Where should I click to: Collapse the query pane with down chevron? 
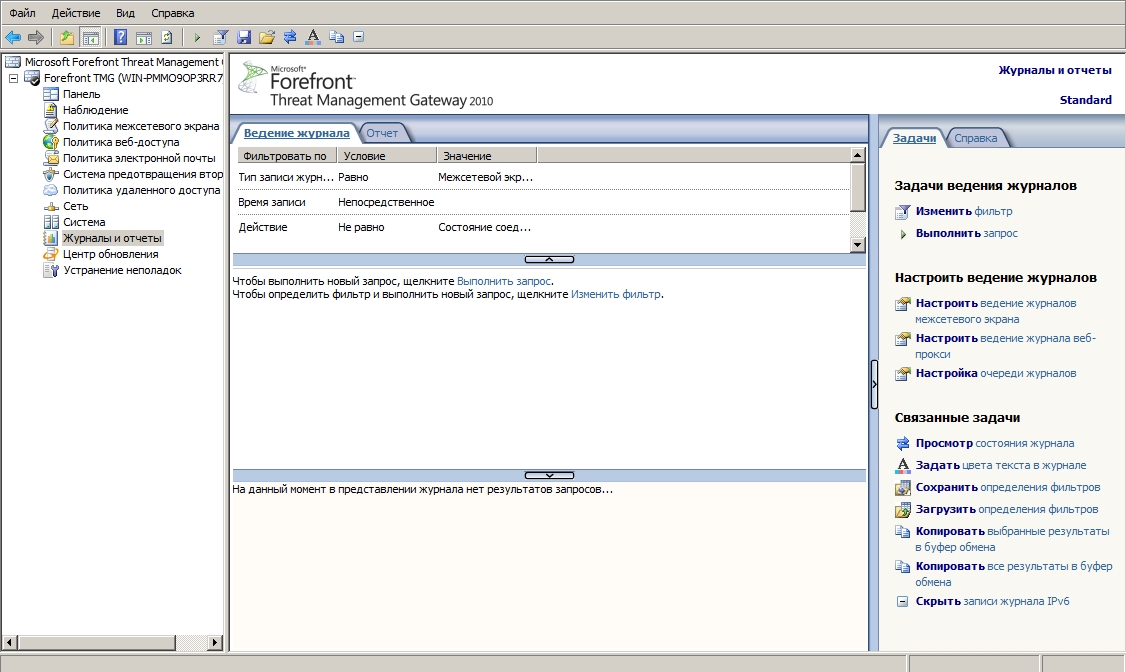(549, 475)
